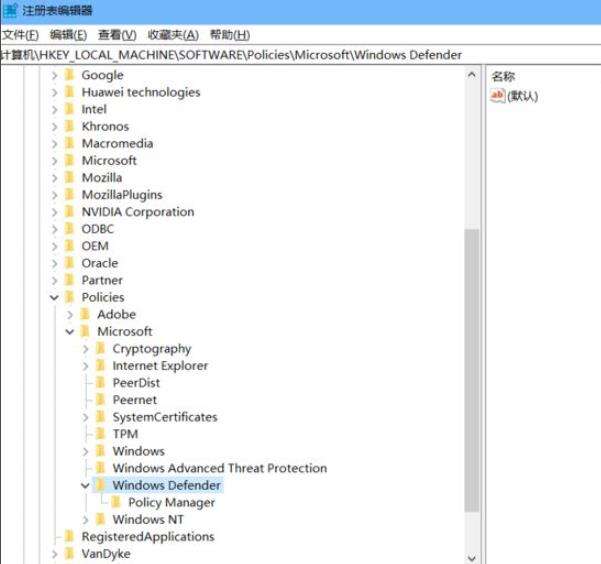Select the Policy Manager key
The image size is (601, 564).
point(171,503)
